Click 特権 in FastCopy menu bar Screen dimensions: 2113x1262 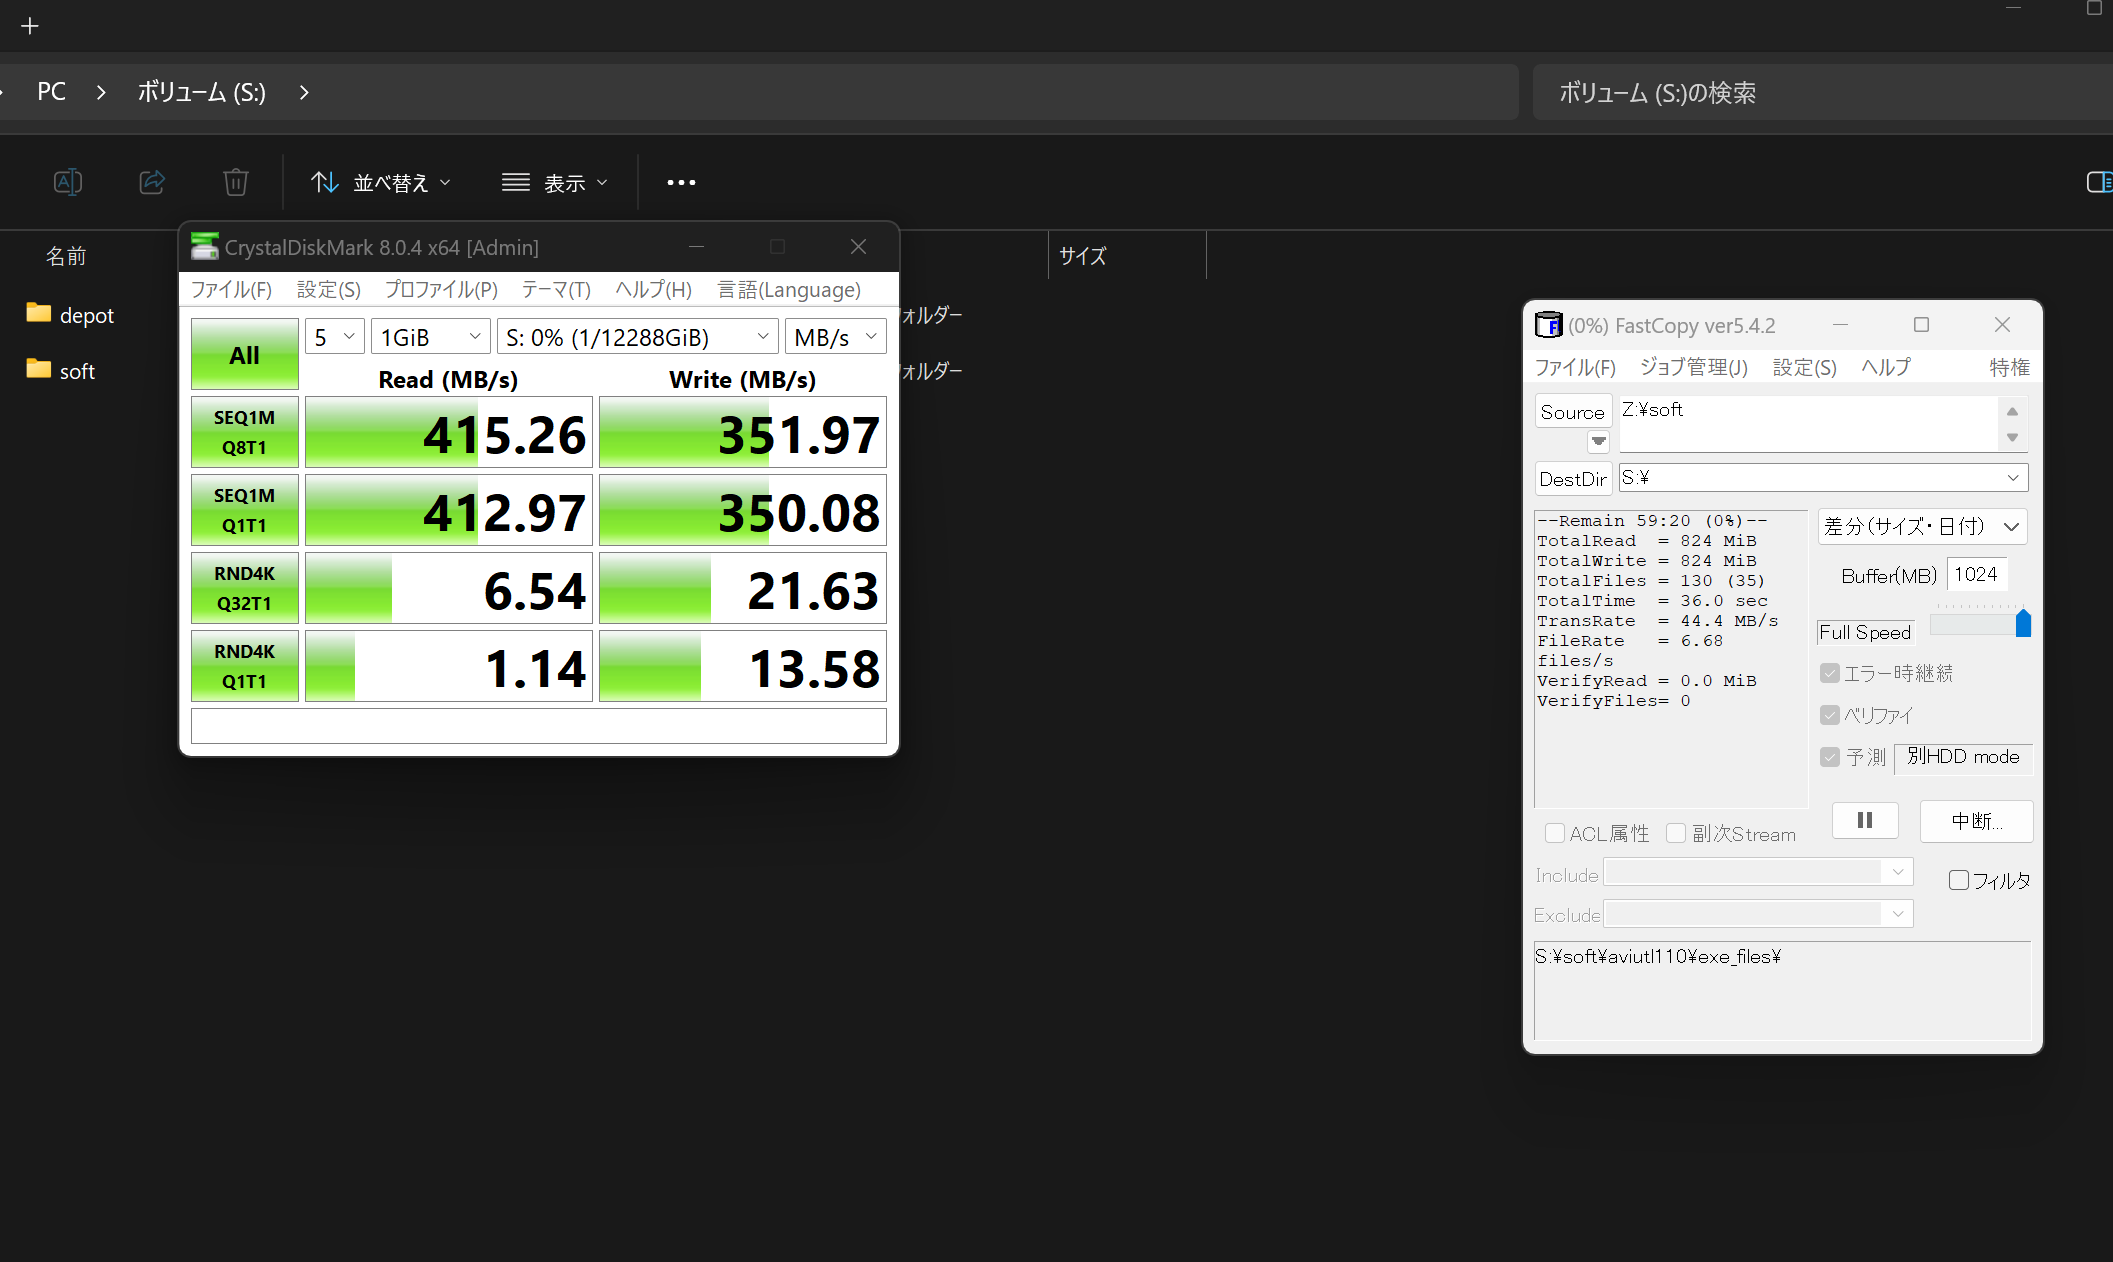2009,367
